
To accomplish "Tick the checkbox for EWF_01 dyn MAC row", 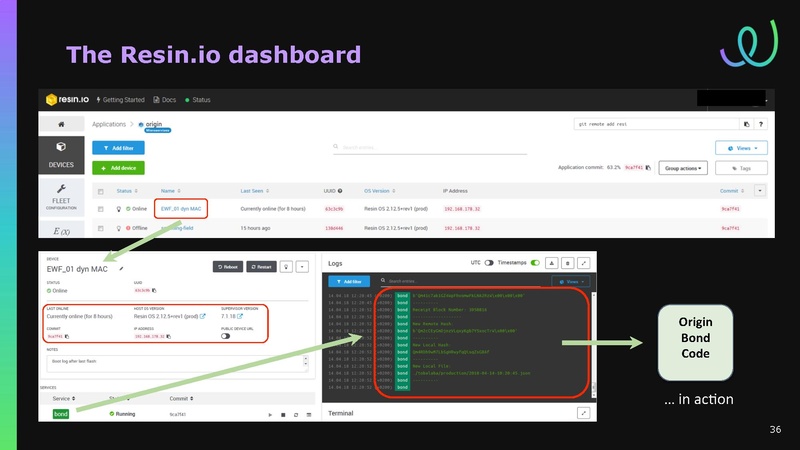I will pyautogui.click(x=99, y=208).
